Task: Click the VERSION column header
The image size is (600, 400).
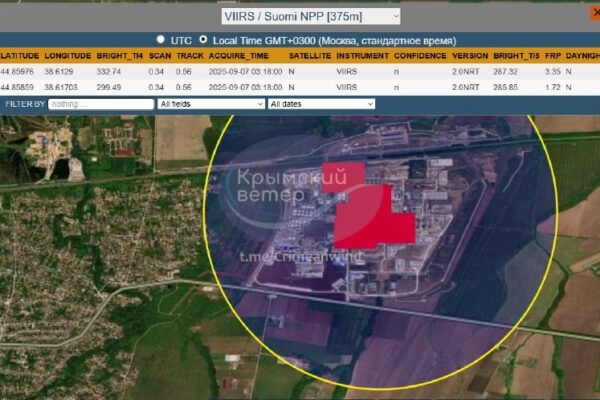Action: pos(470,56)
